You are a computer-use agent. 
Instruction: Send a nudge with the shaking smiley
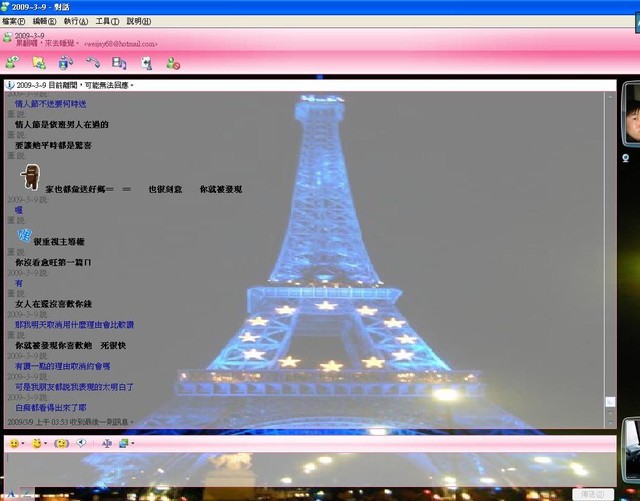point(61,443)
